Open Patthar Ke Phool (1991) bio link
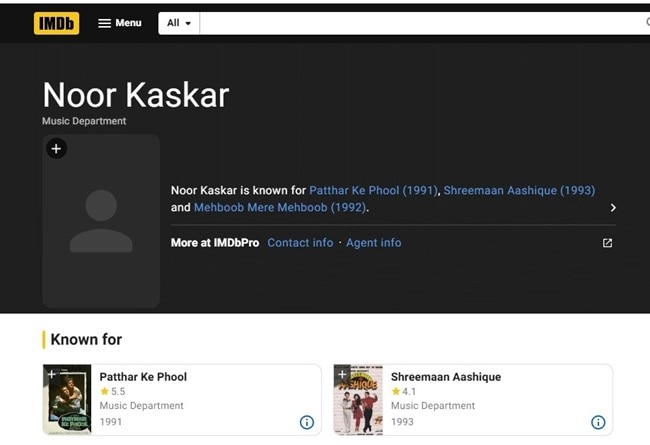 (x=372, y=190)
